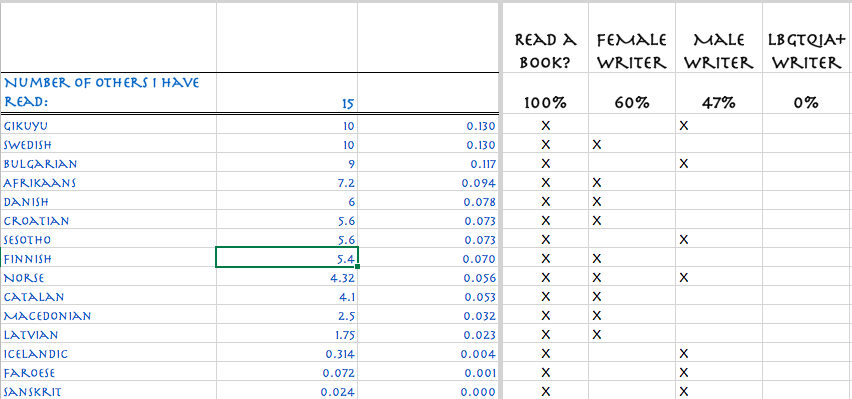This screenshot has width=852, height=399.
Task: Select the 60% female writer percentage
Action: (x=632, y=103)
